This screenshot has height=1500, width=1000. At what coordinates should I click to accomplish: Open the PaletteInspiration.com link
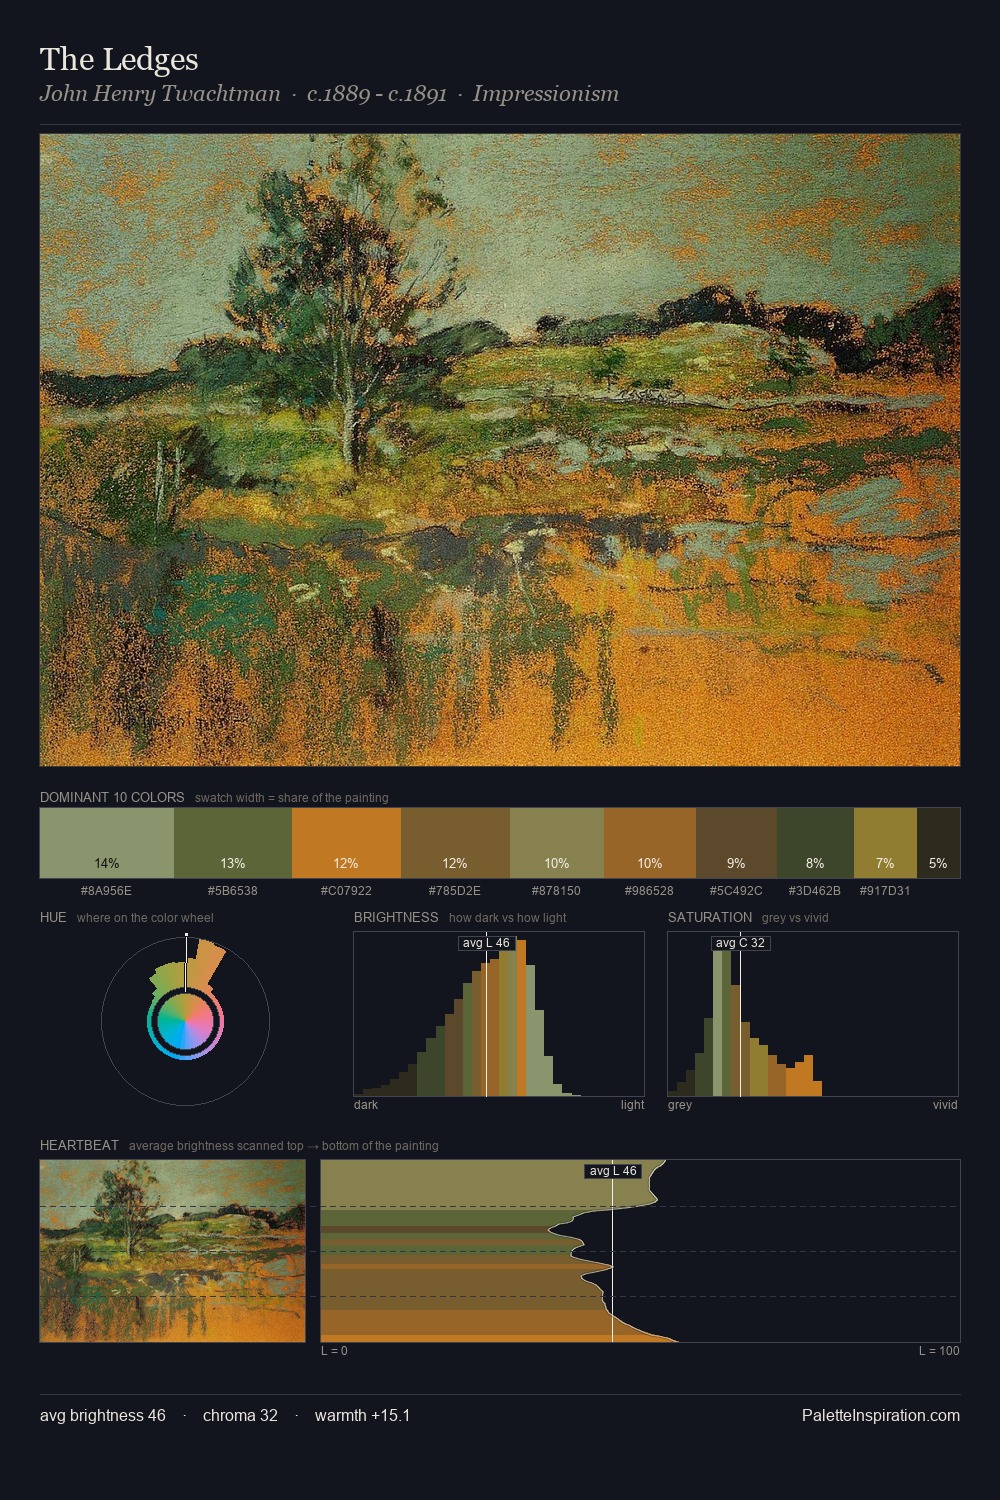pyautogui.click(x=881, y=1415)
